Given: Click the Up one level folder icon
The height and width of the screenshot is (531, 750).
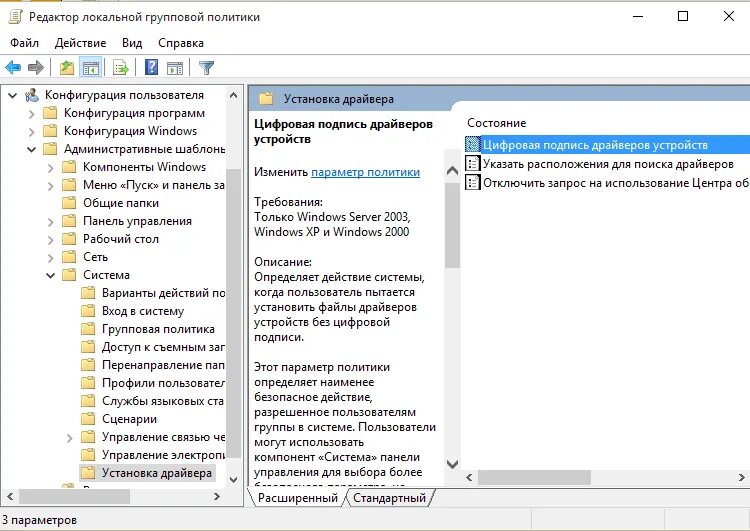Looking at the screenshot, I should pyautogui.click(x=67, y=67).
